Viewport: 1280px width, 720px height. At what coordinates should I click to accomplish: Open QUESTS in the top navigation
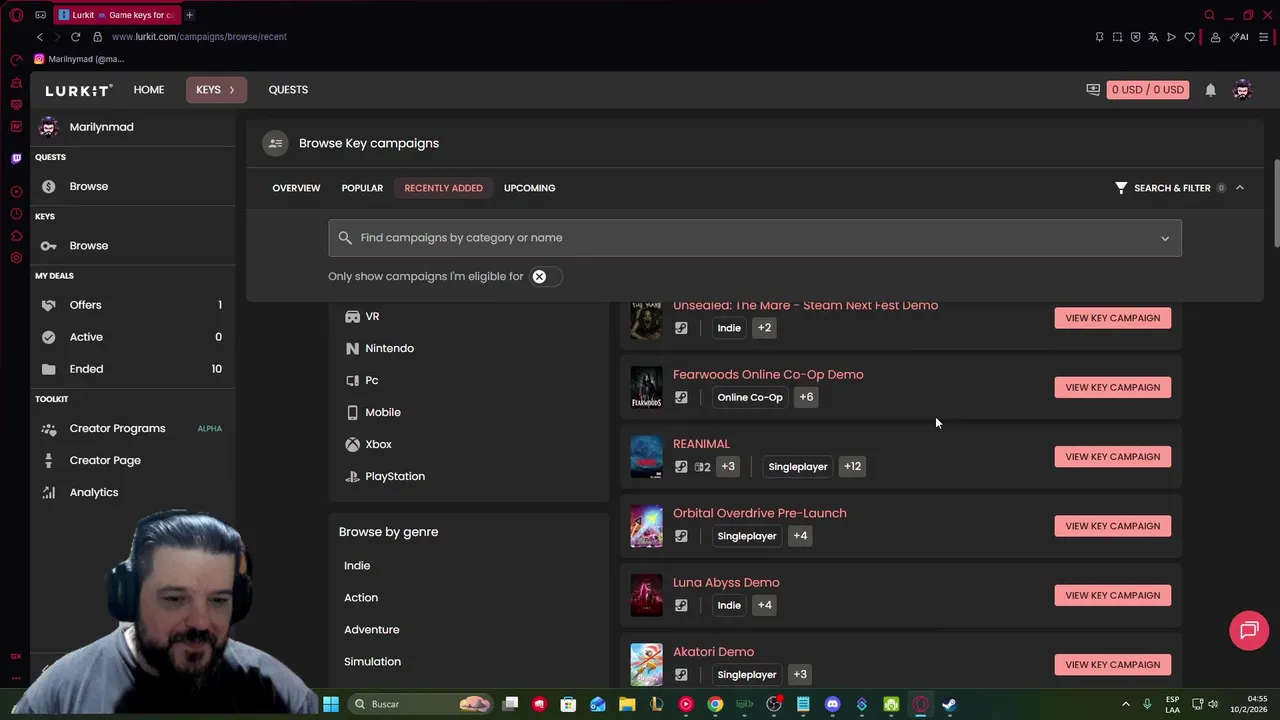[x=288, y=90]
